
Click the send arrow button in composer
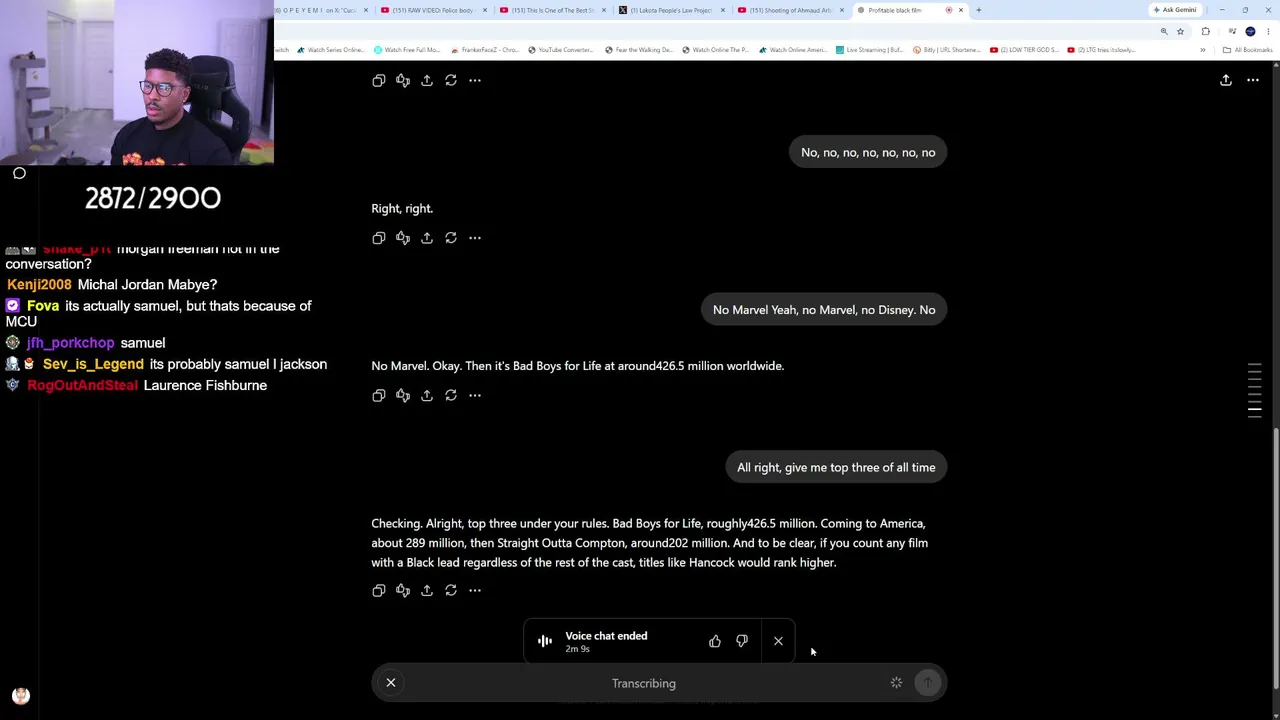(927, 683)
